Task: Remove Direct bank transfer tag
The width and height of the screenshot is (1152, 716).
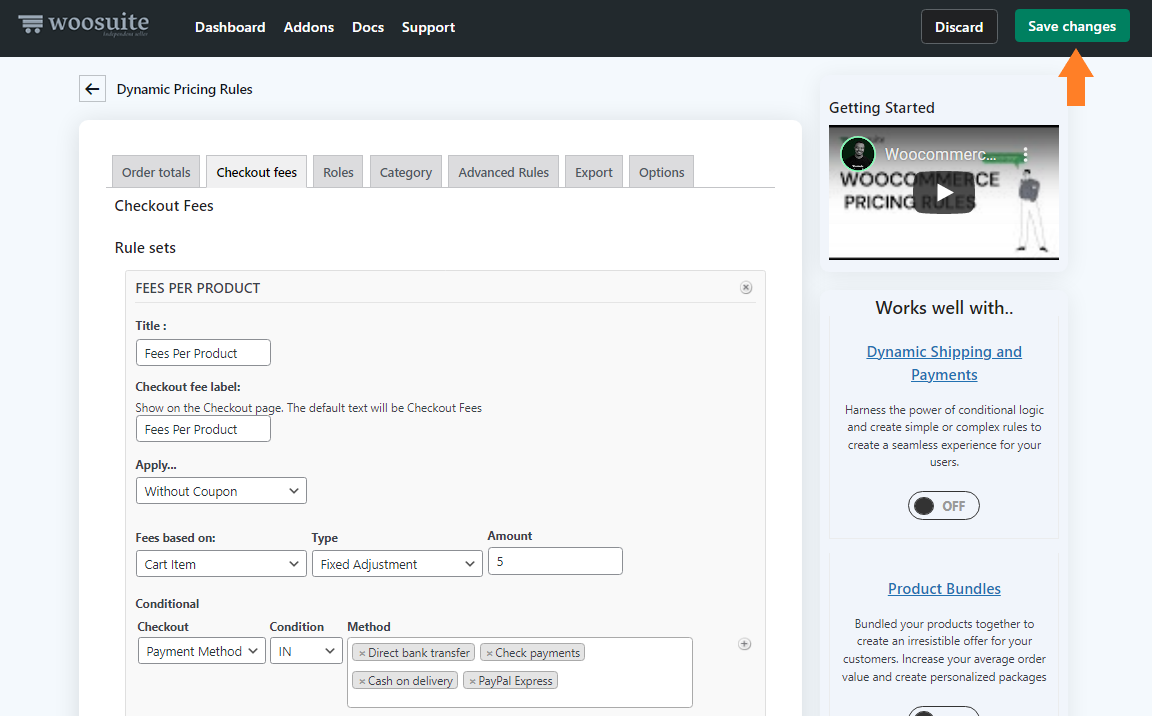Action: click(362, 653)
